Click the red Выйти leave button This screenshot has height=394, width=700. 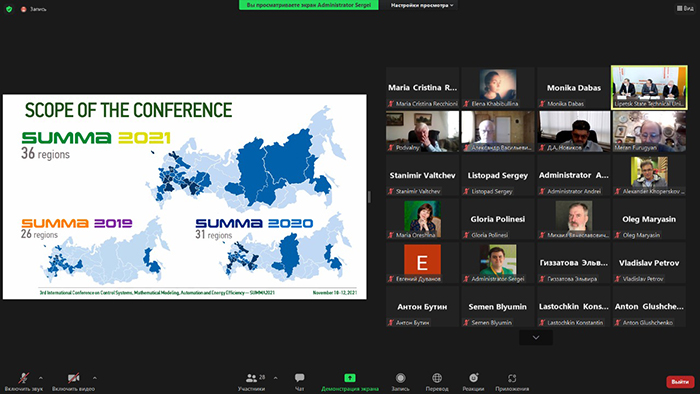click(680, 382)
